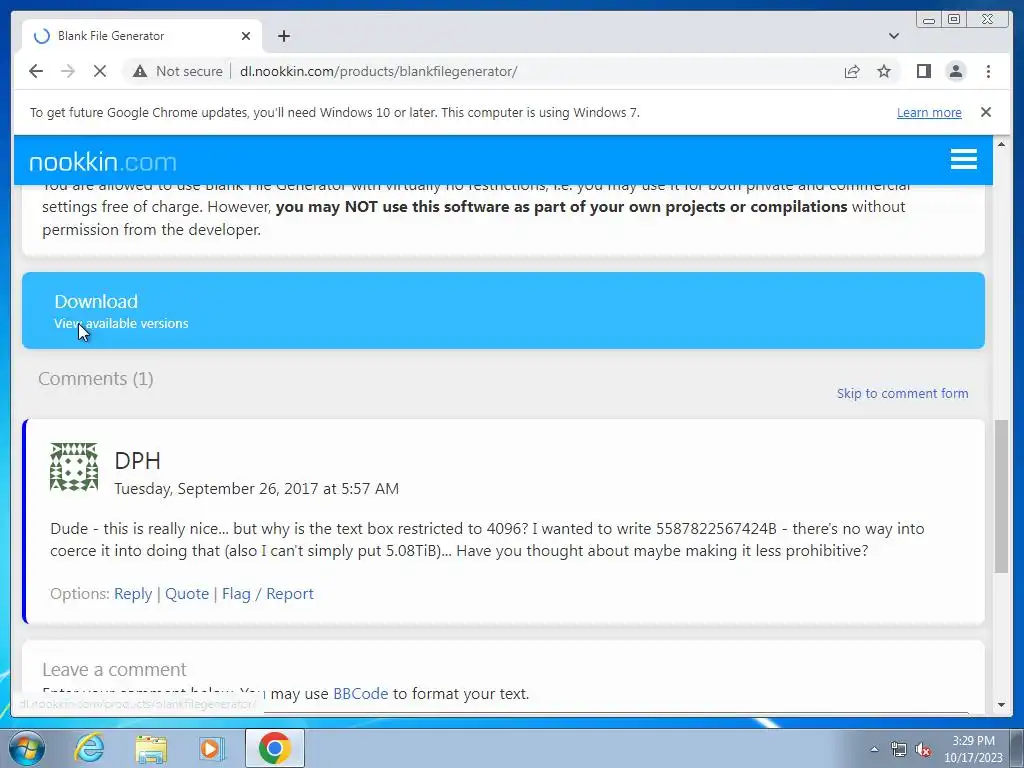
Task: Dismiss the Chrome update notice
Action: [x=985, y=112]
